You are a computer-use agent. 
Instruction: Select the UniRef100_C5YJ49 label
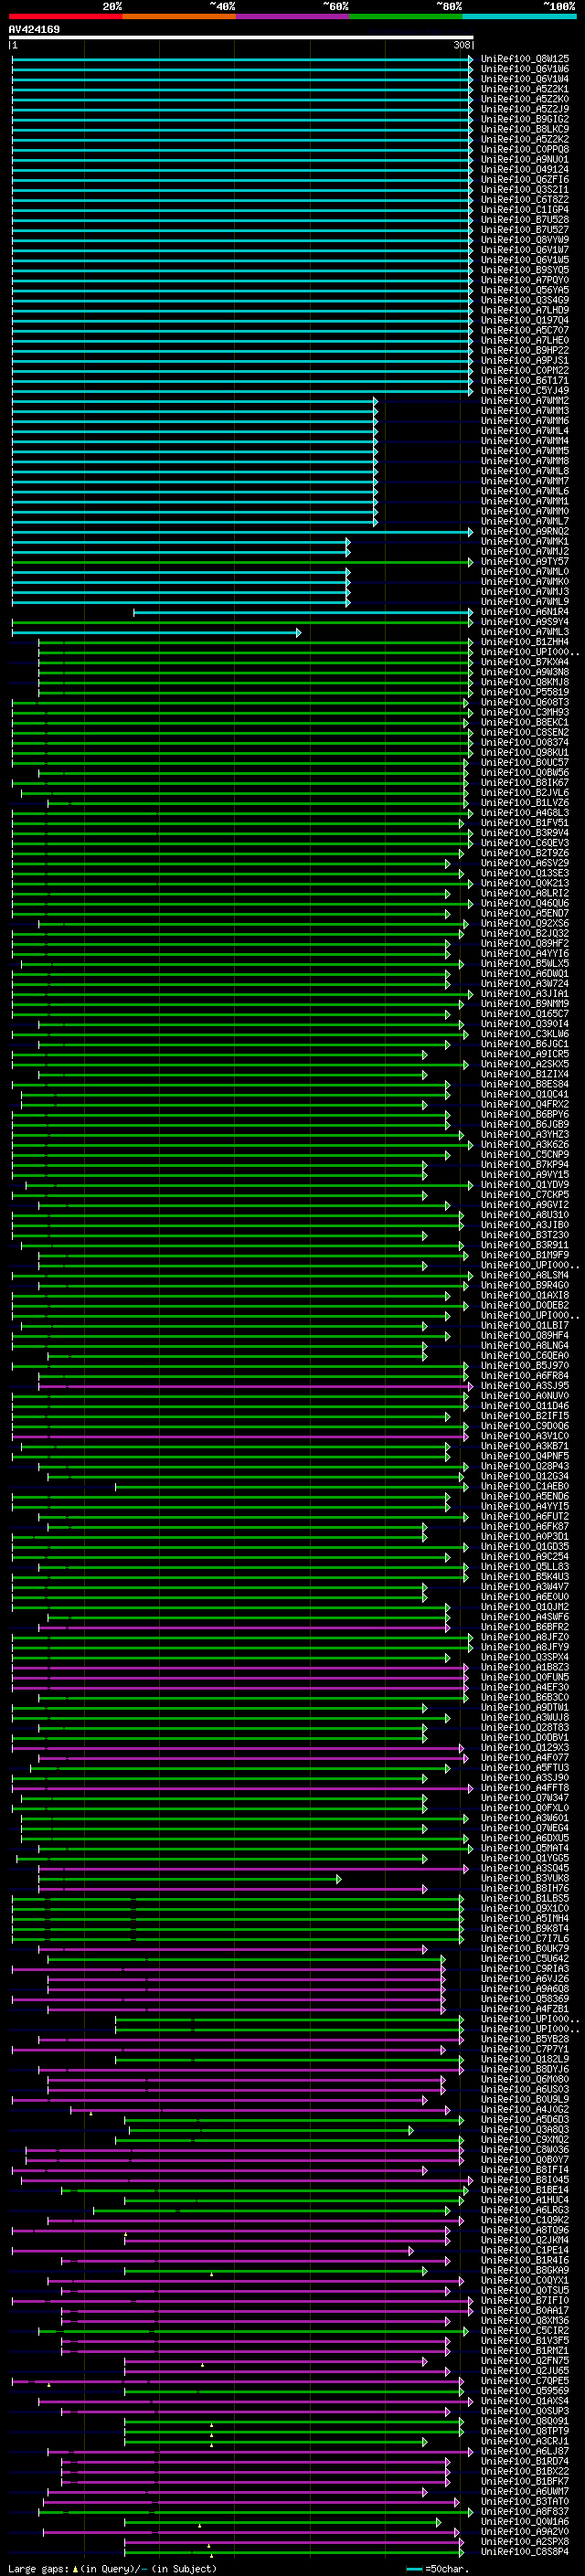click(525, 390)
